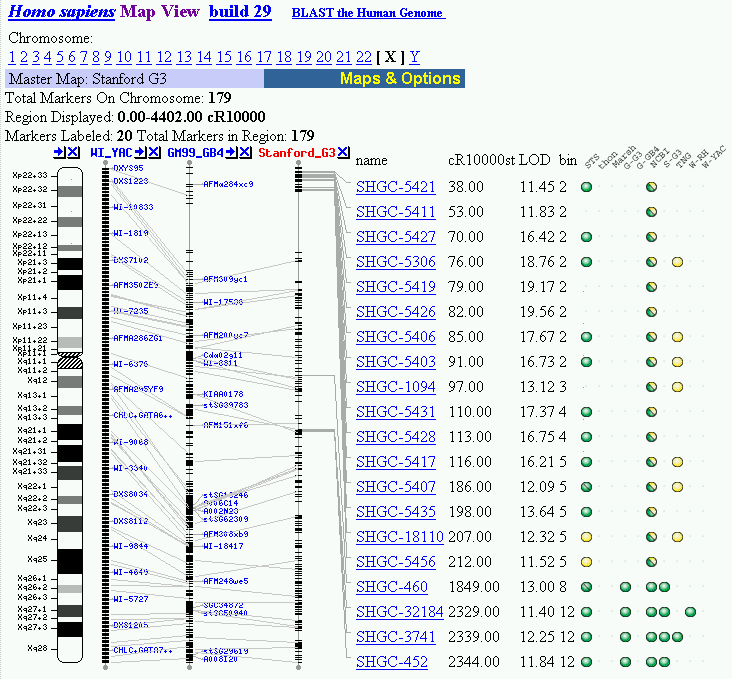Click the WI_YAC map title
This screenshot has width=732, height=679.
(x=111, y=153)
